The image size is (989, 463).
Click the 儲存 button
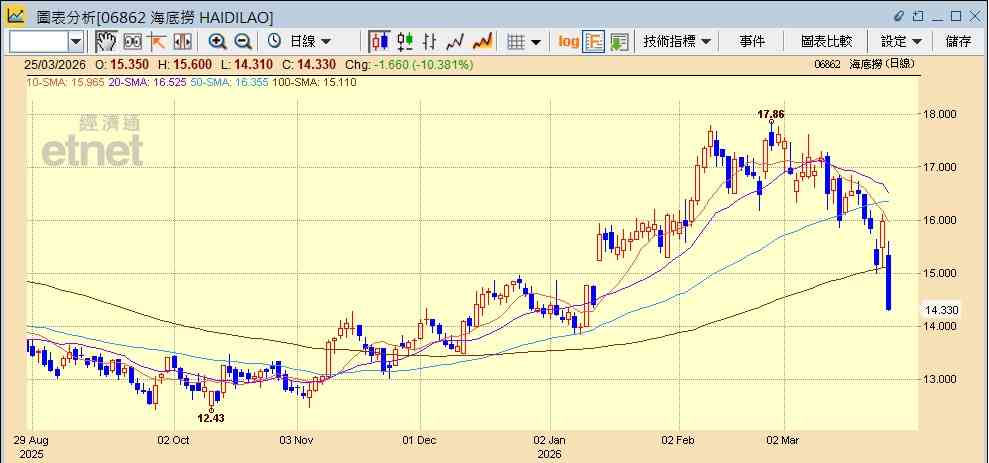tap(959, 42)
